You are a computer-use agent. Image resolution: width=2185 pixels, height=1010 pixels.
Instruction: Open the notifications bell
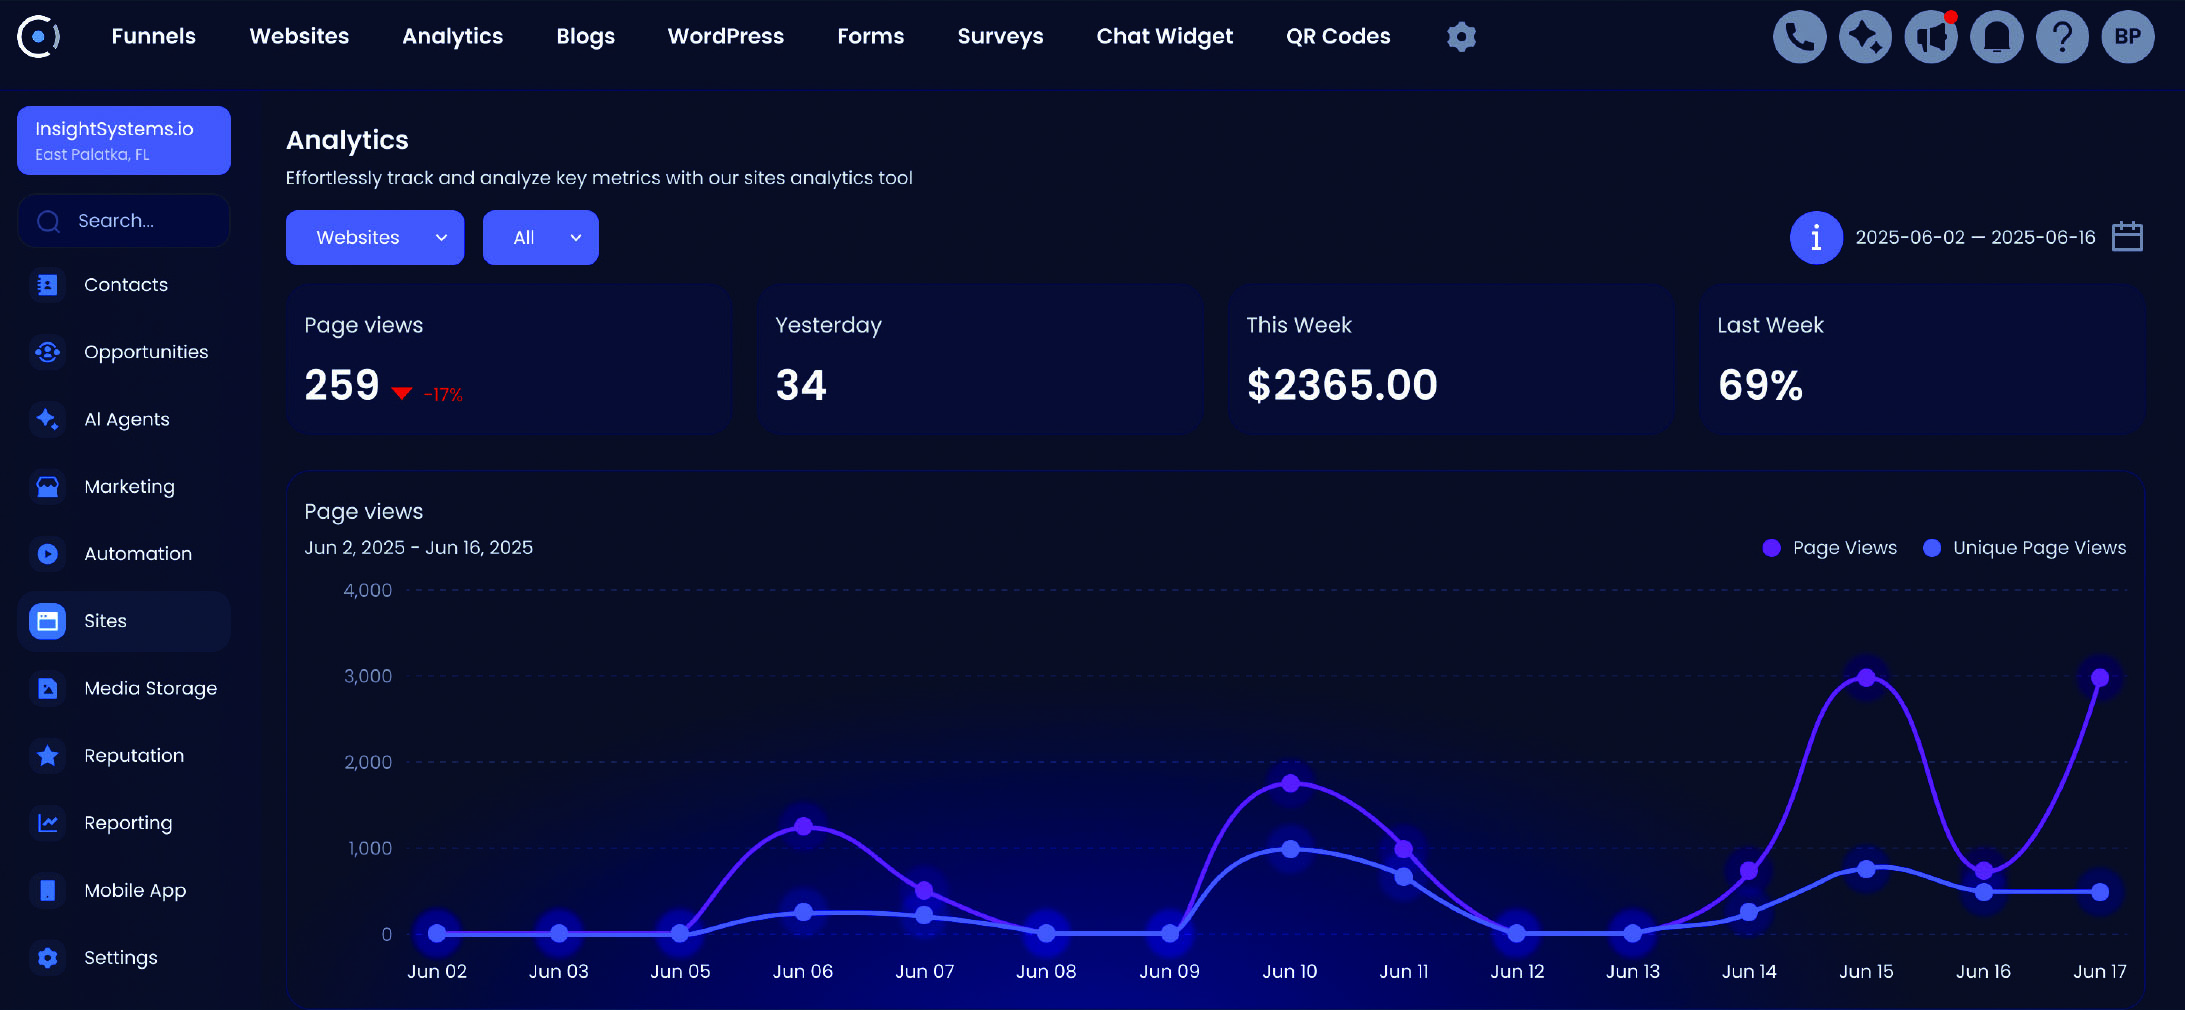(1996, 37)
